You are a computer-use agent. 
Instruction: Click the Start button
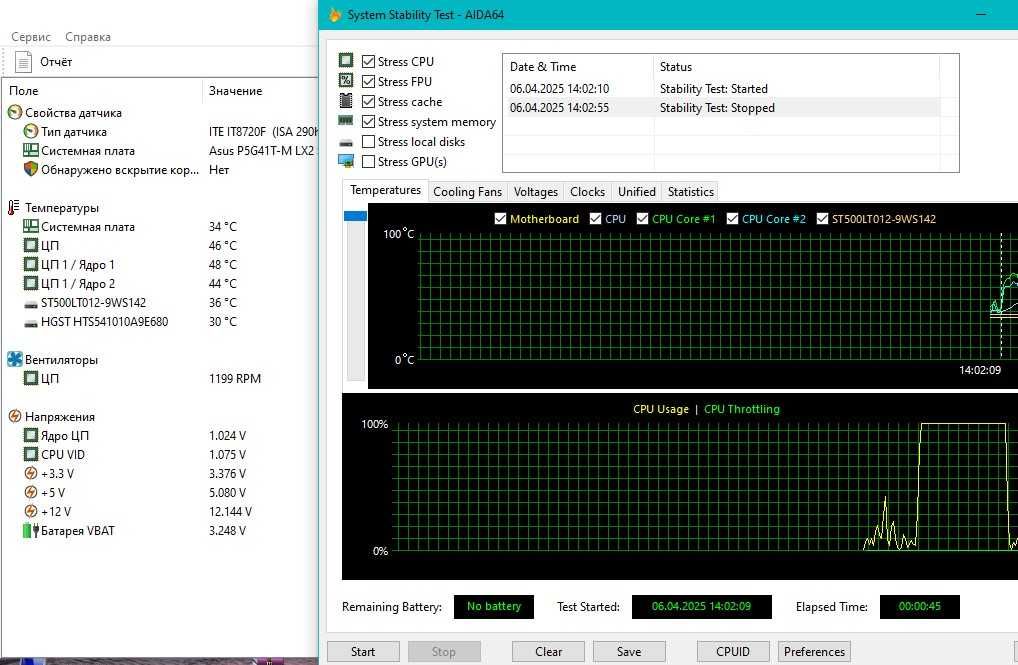363,651
